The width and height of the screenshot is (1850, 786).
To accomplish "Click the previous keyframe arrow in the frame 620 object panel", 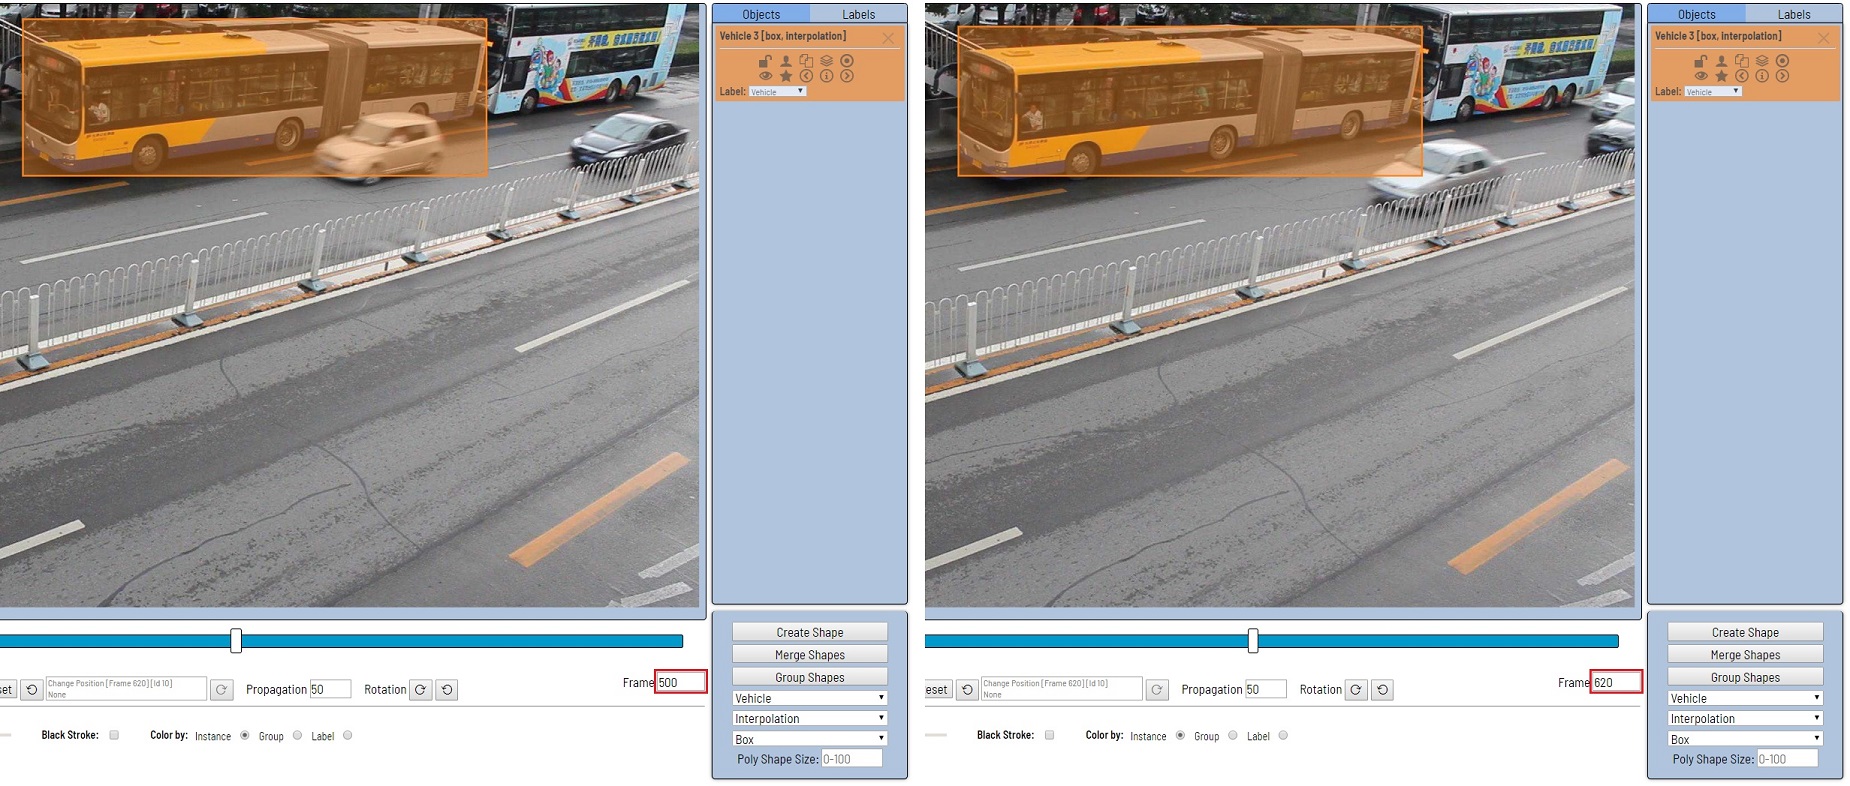I will click(1741, 76).
